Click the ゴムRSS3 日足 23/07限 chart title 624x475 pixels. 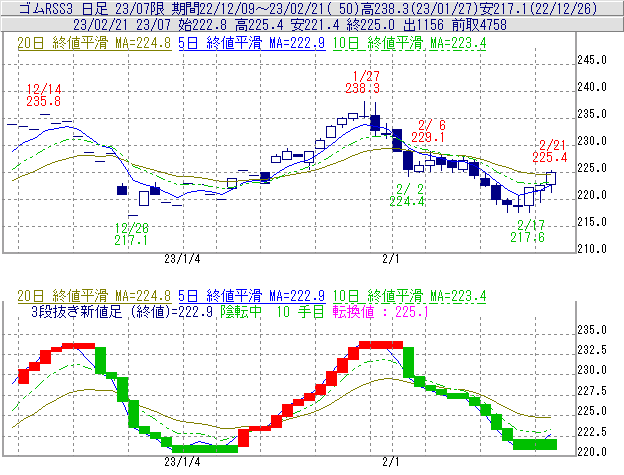tap(92, 8)
